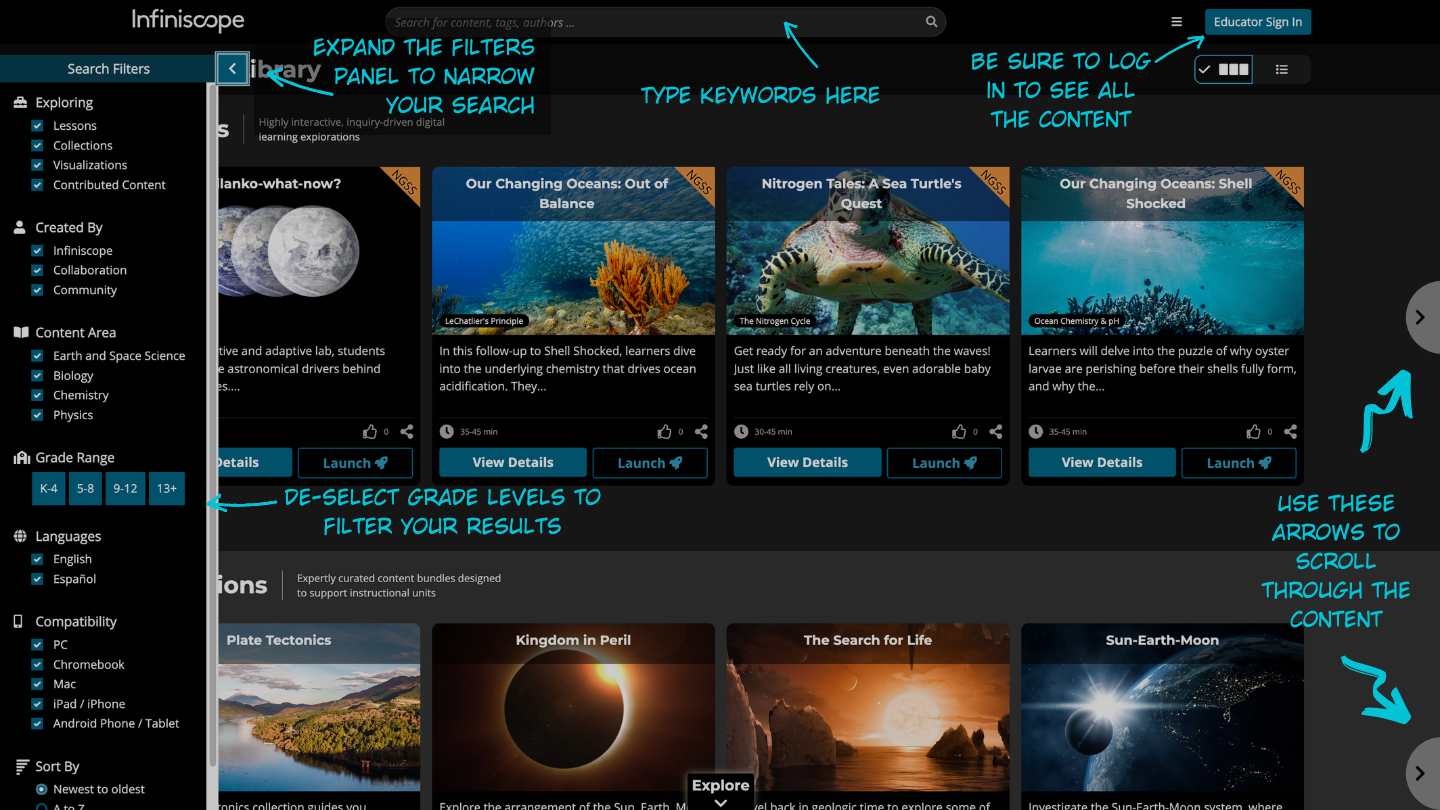The image size is (1440, 810).
Task: Share Our Changing Oceans: Out of Balance
Action: click(x=701, y=432)
